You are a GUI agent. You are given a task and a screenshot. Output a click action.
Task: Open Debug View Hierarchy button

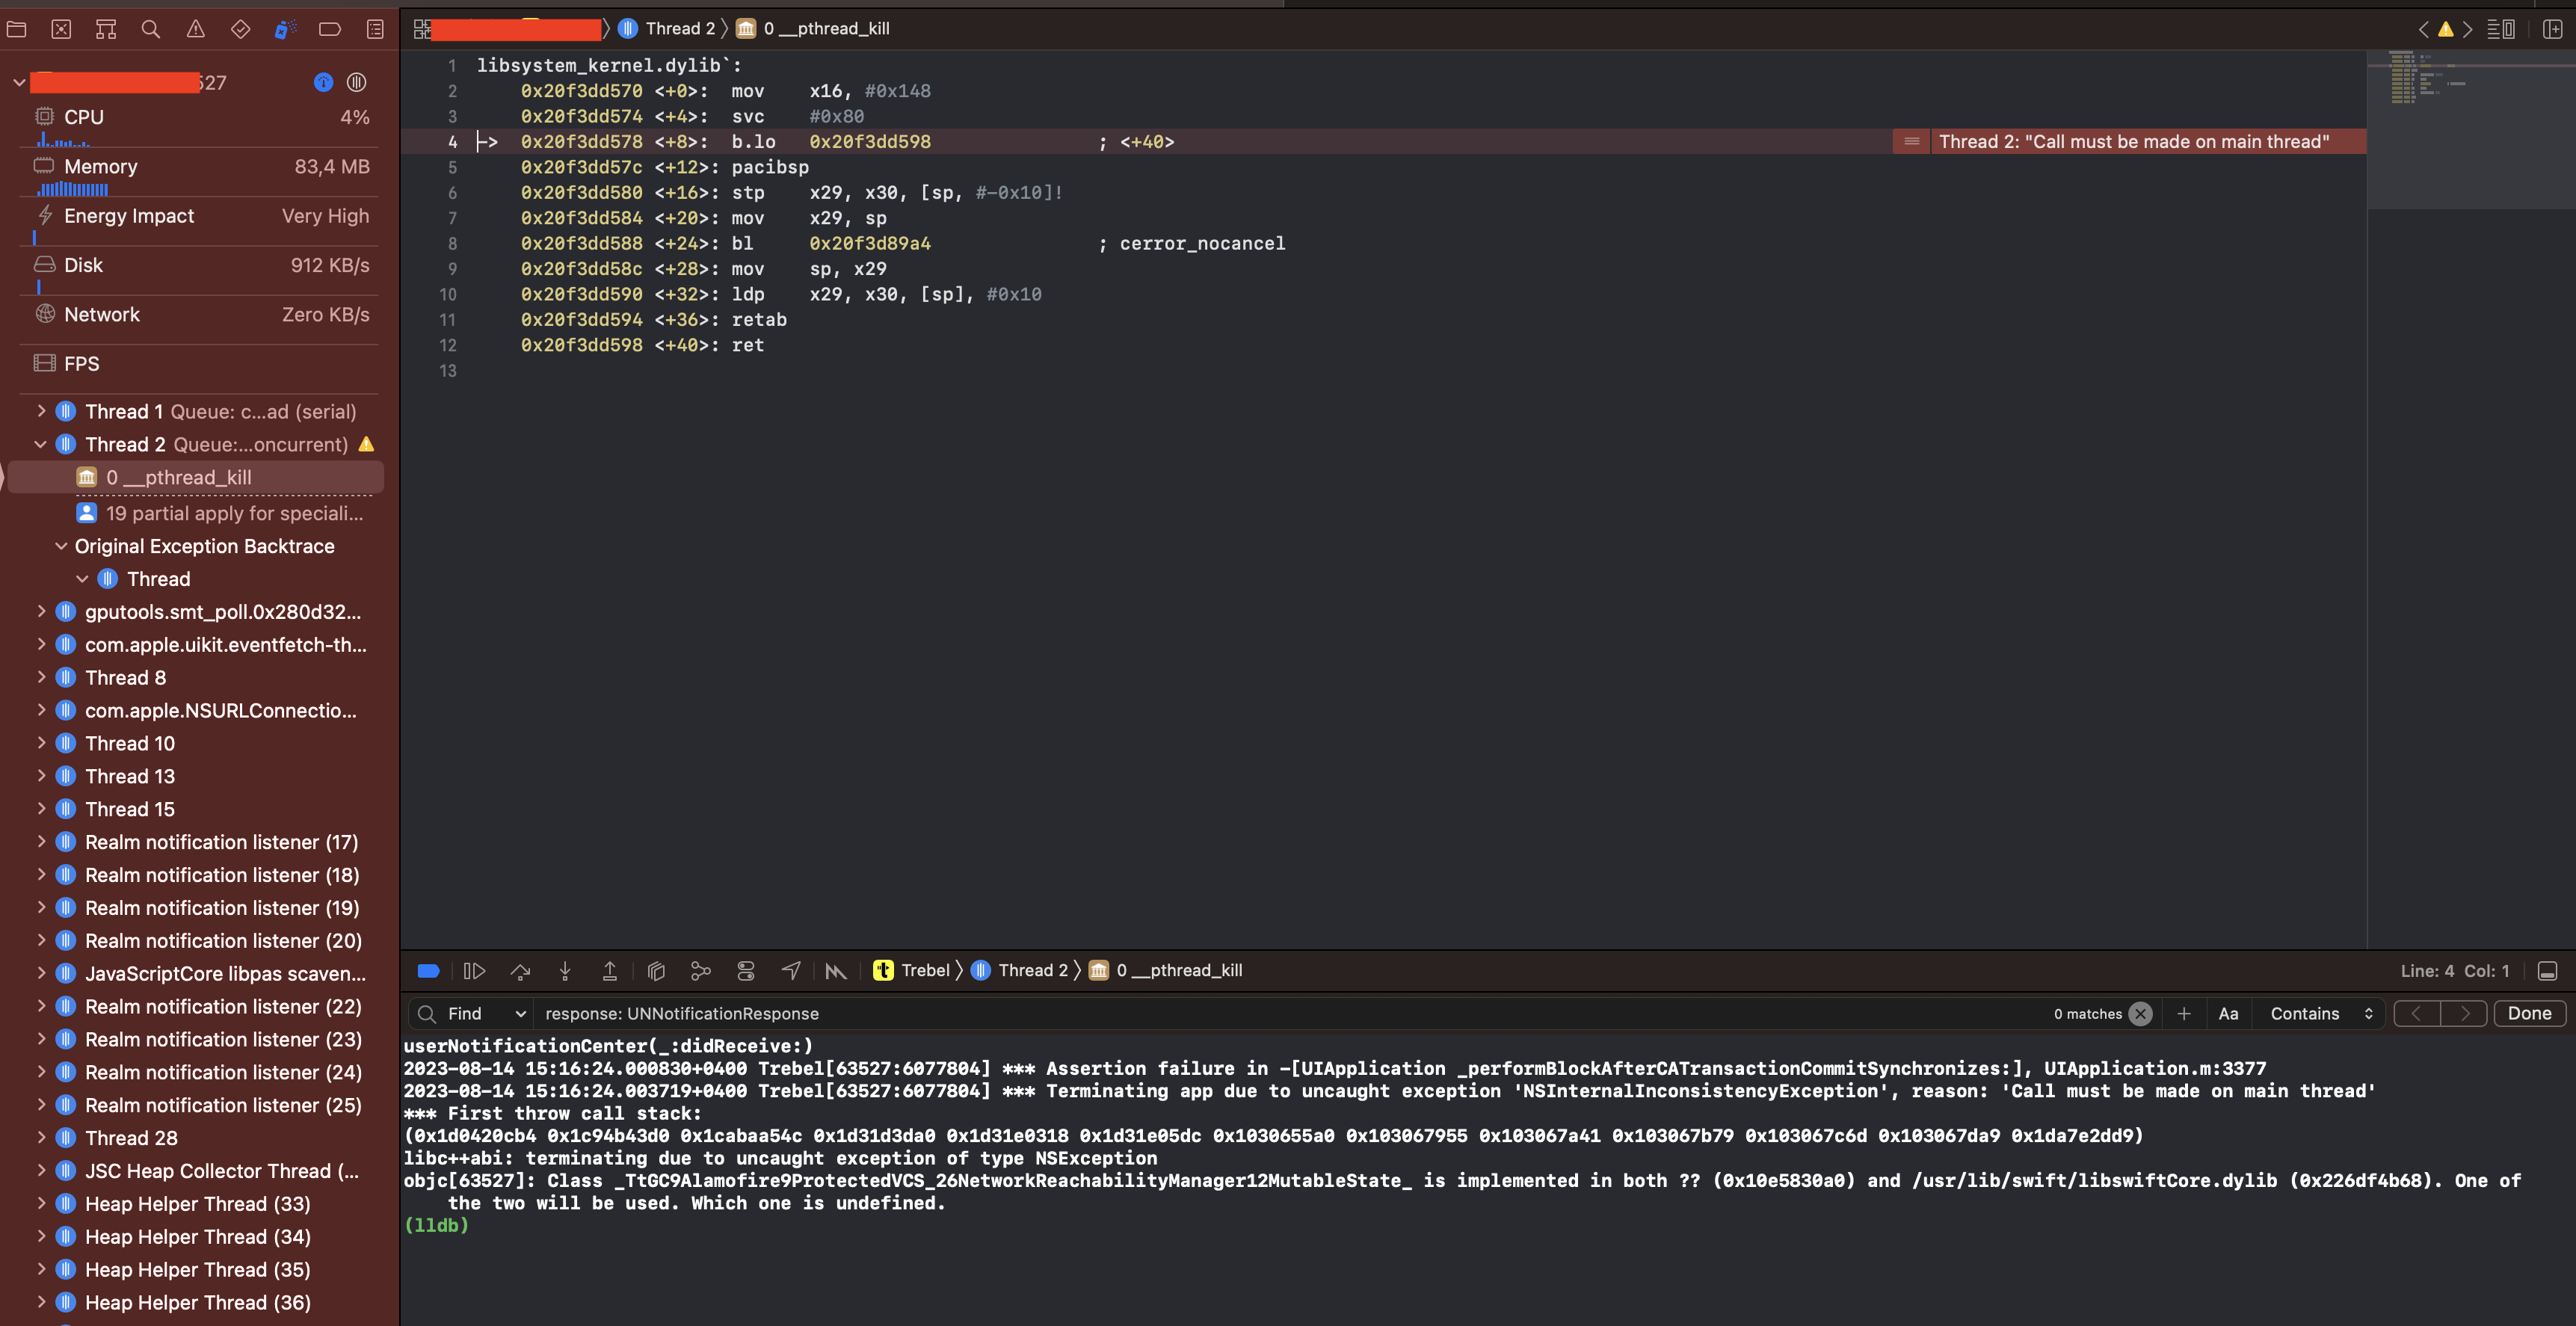(656, 970)
